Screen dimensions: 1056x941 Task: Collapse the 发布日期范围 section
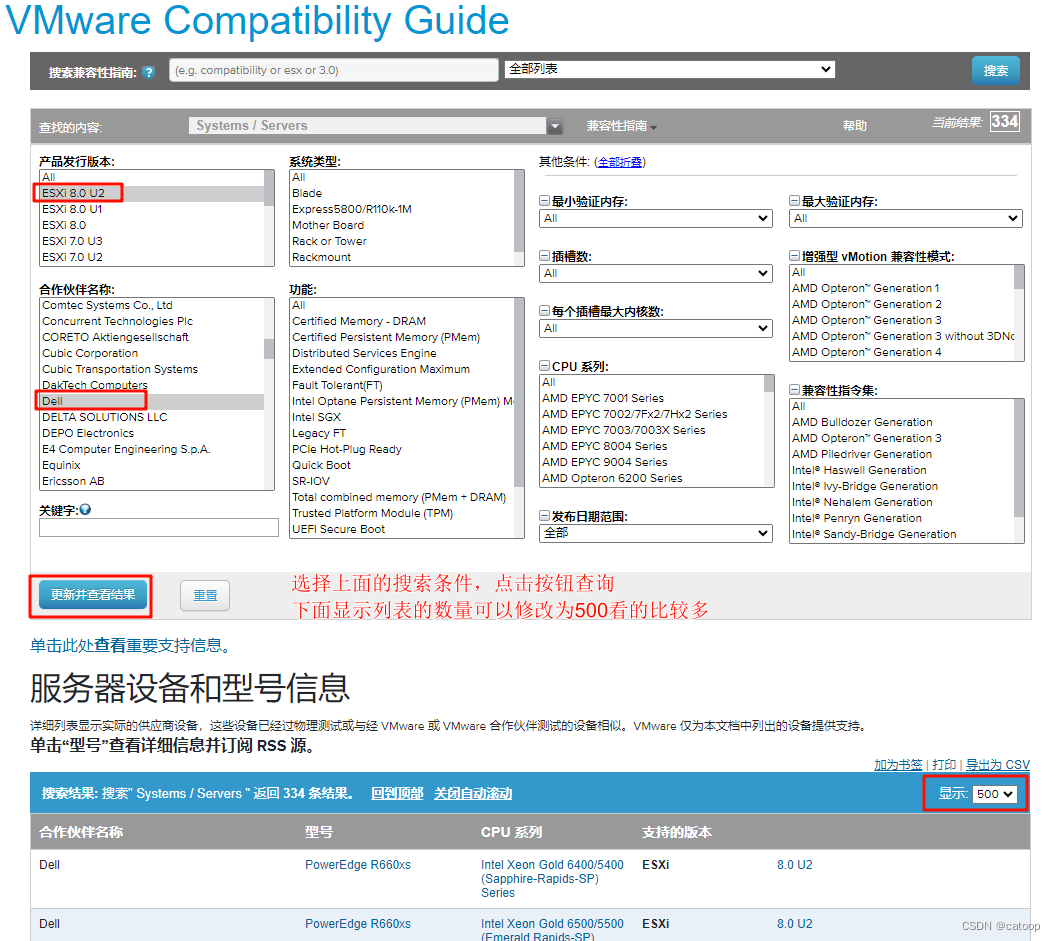(545, 516)
